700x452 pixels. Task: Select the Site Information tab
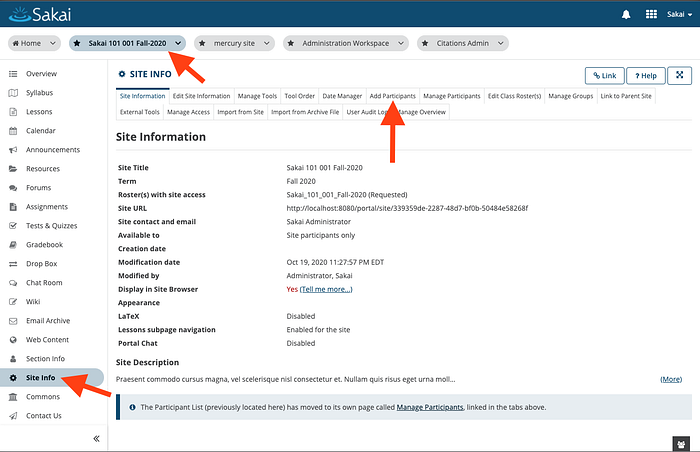click(x=142, y=96)
